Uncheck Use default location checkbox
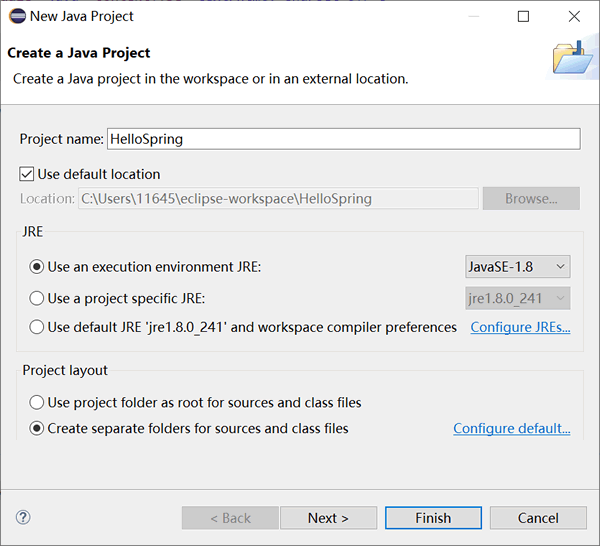The height and width of the screenshot is (546, 600). 26,174
